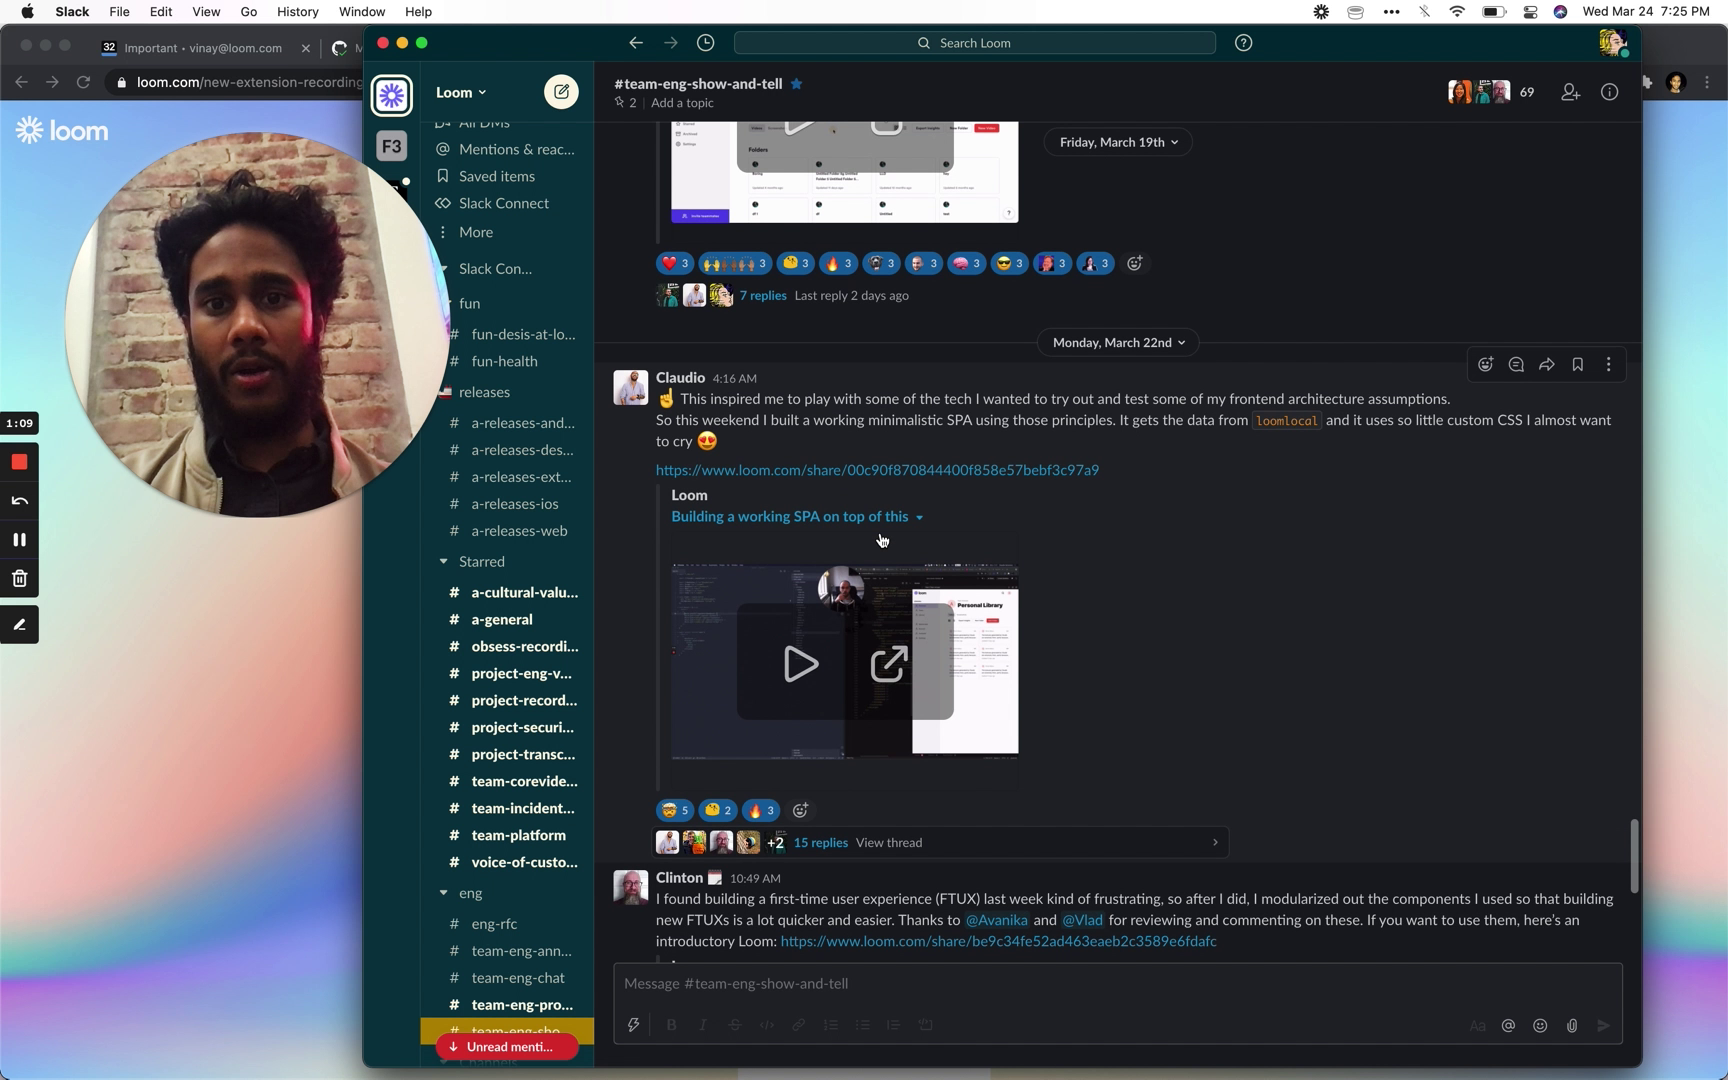This screenshot has height=1080, width=1728.
Task: Expand the More sidebar options
Action: [476, 232]
